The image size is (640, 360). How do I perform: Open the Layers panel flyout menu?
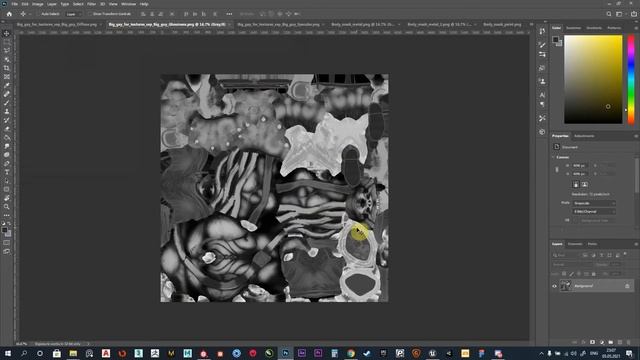pyautogui.click(x=636, y=244)
